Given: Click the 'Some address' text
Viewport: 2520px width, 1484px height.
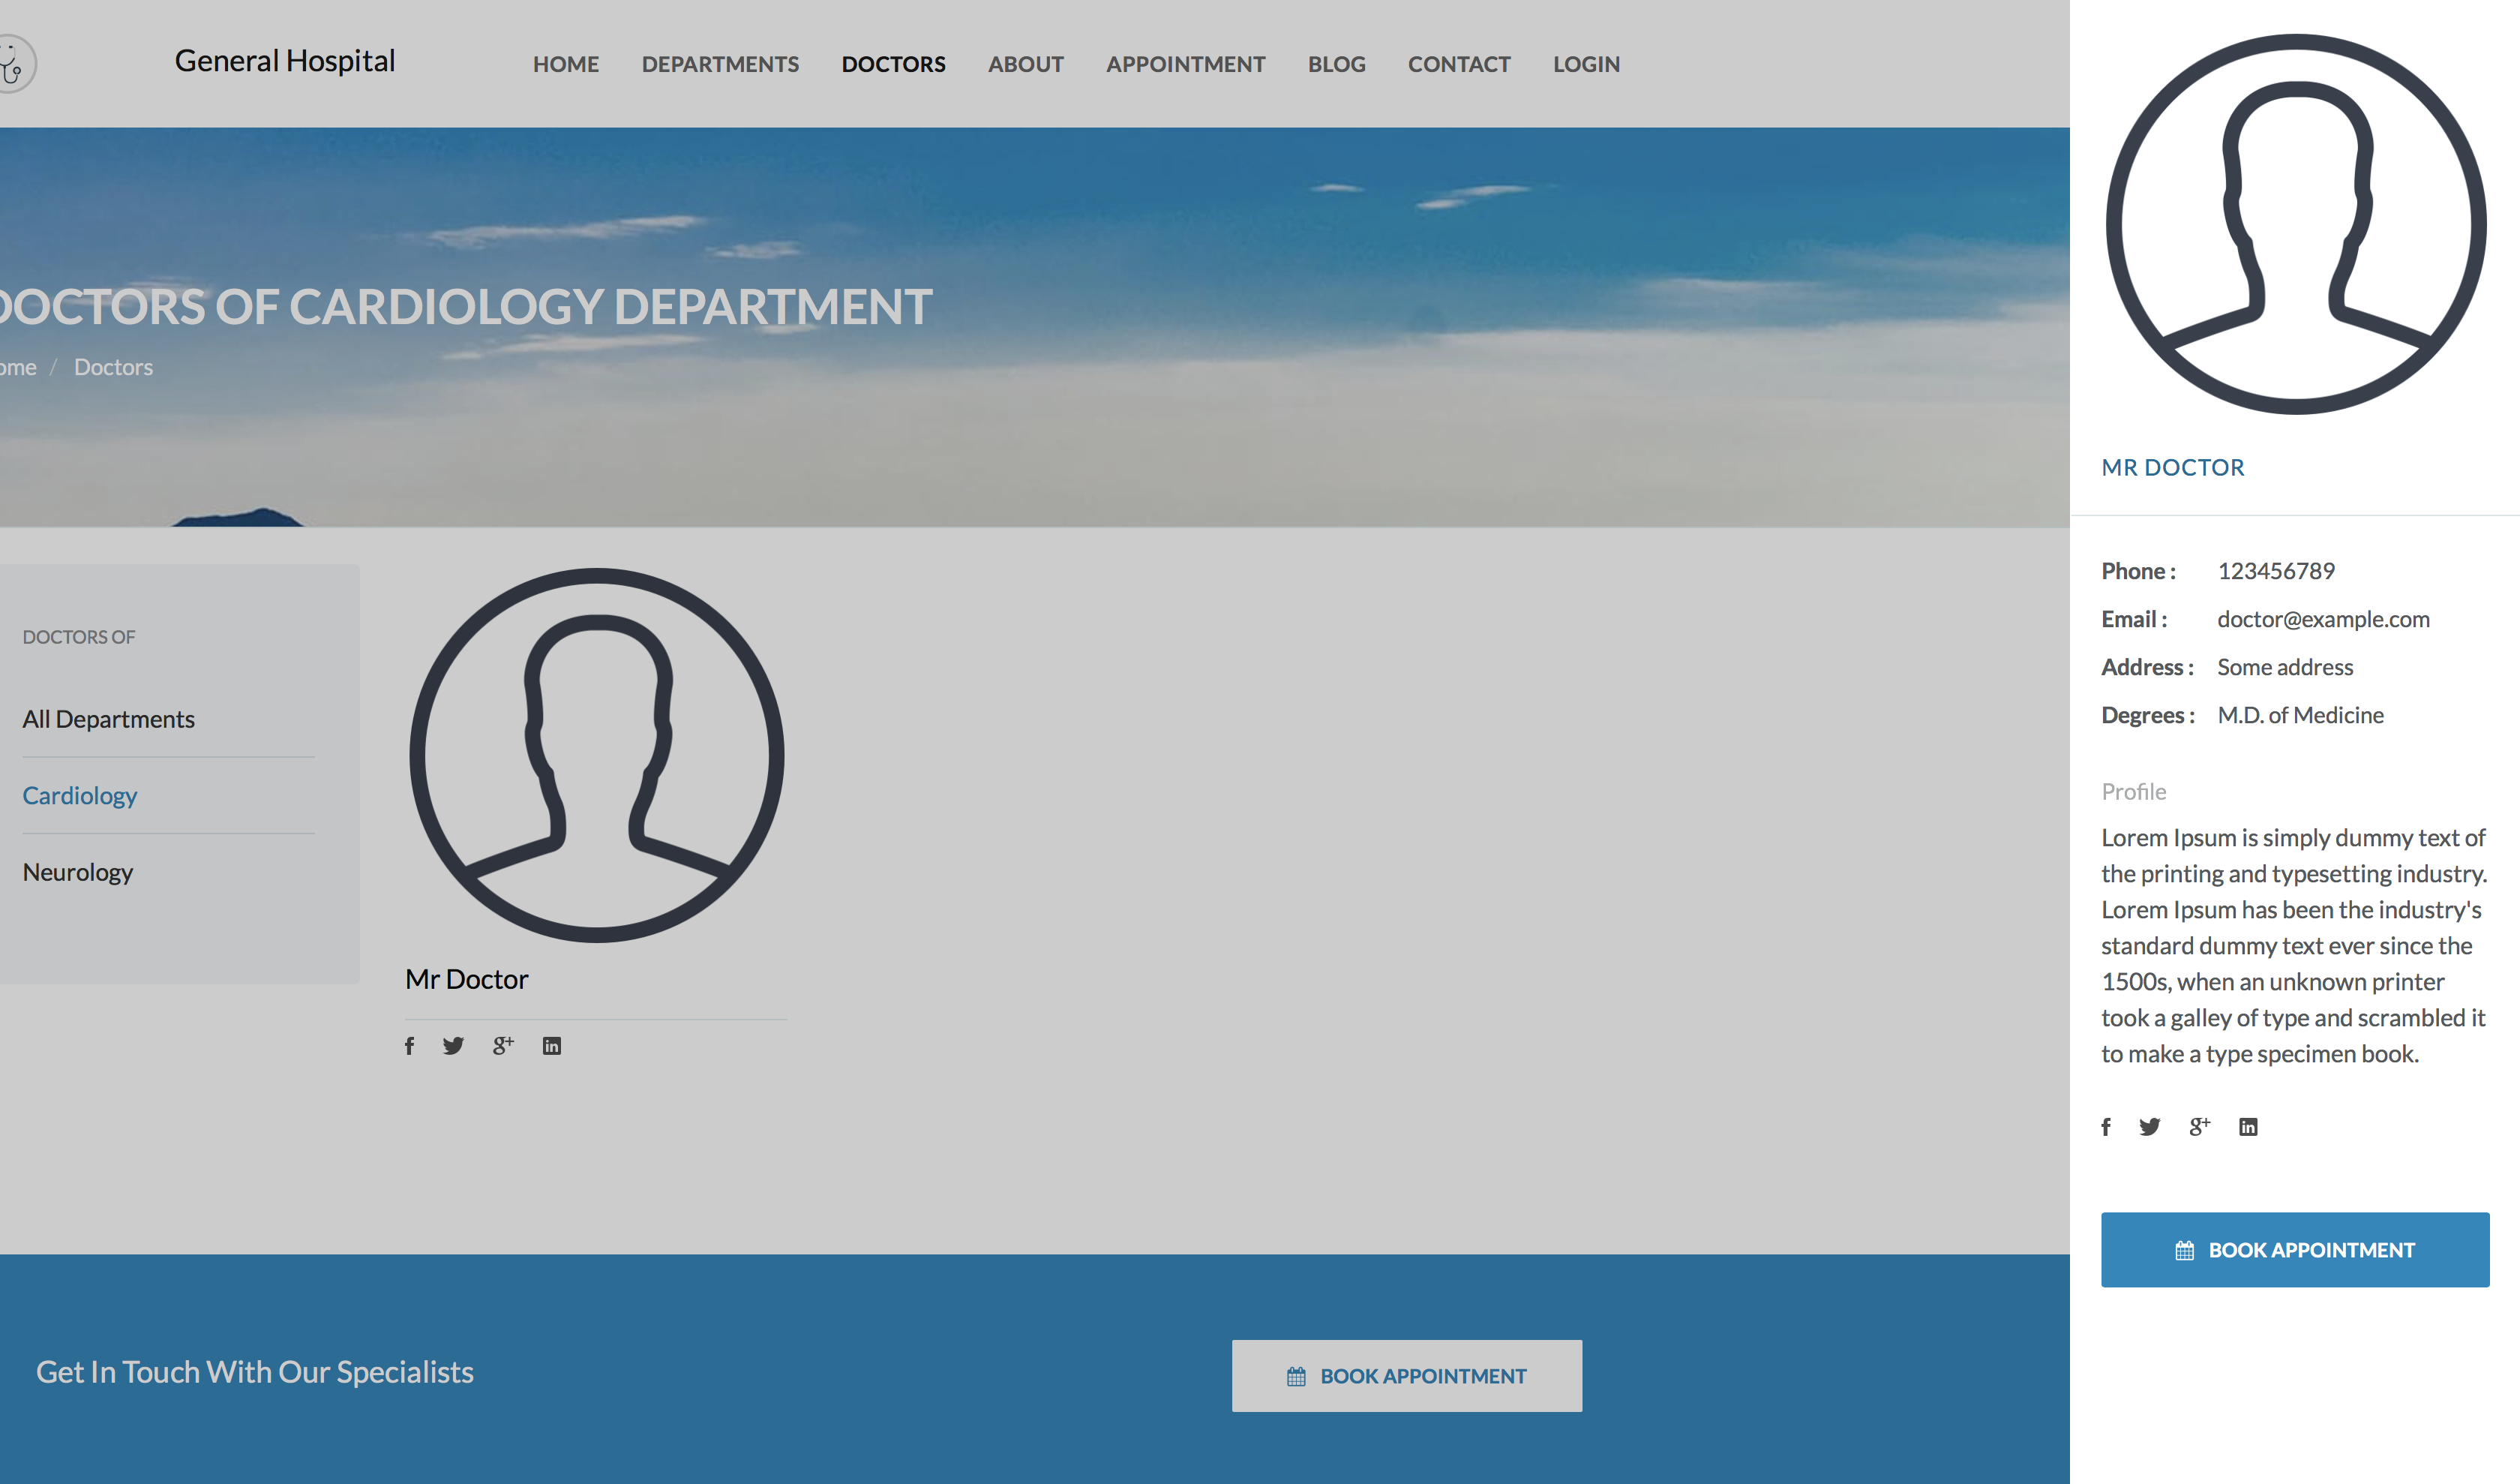Looking at the screenshot, I should (x=2285, y=667).
